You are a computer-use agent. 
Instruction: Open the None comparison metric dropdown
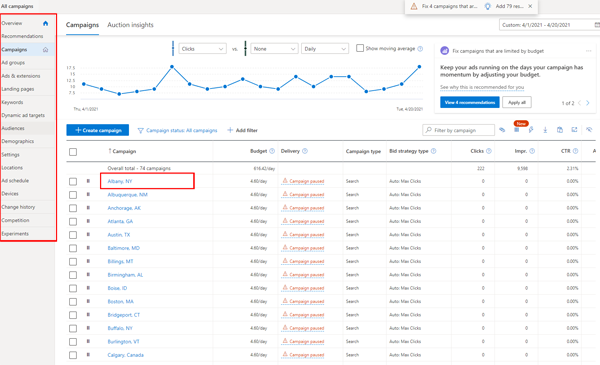click(x=274, y=49)
